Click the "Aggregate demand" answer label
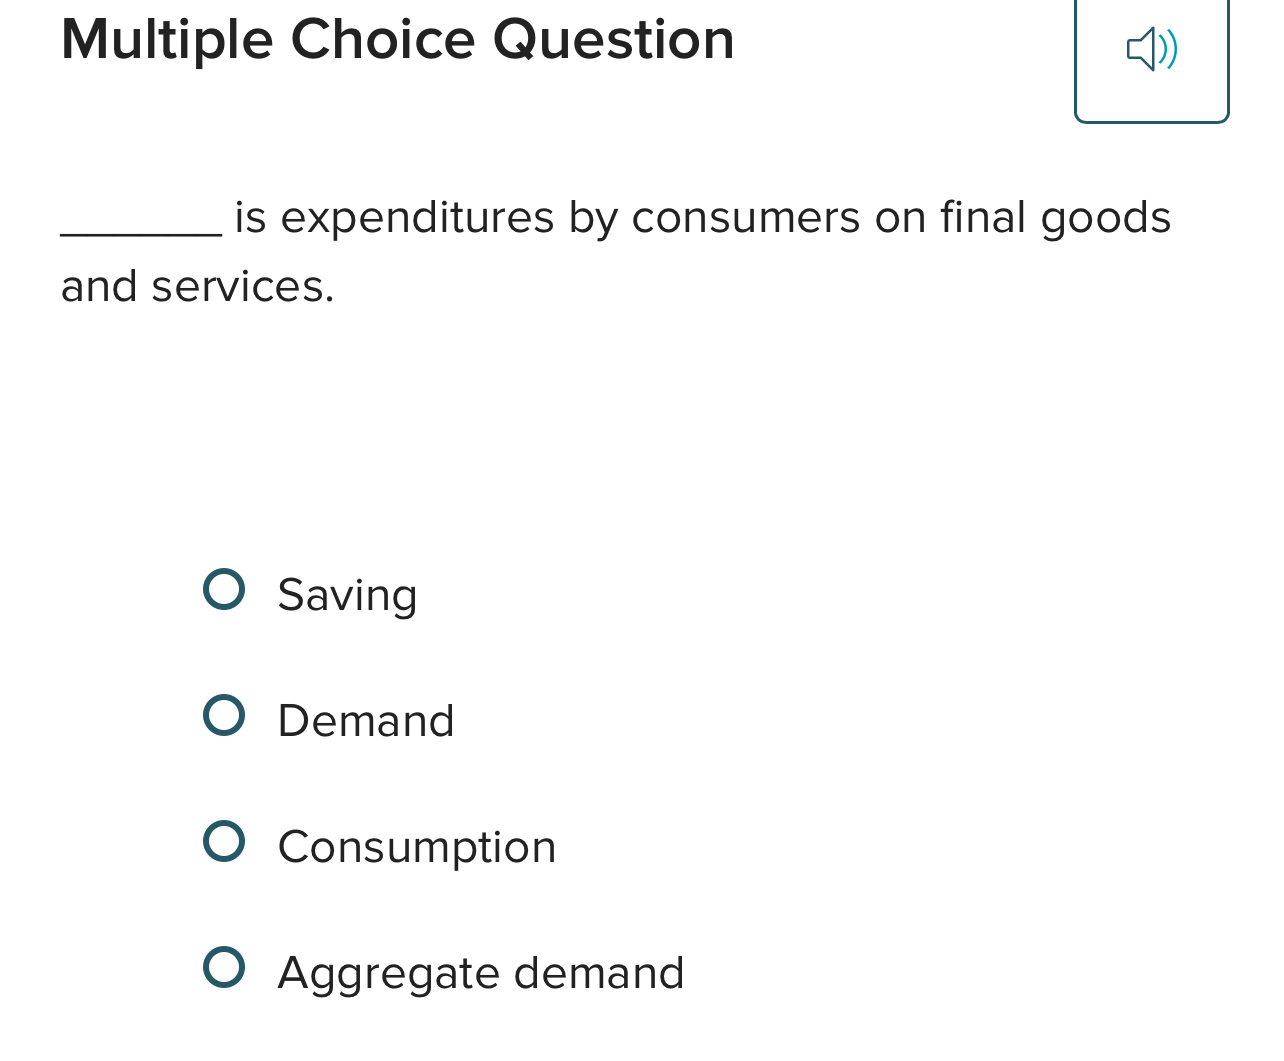1284x1061 pixels. click(x=480, y=973)
